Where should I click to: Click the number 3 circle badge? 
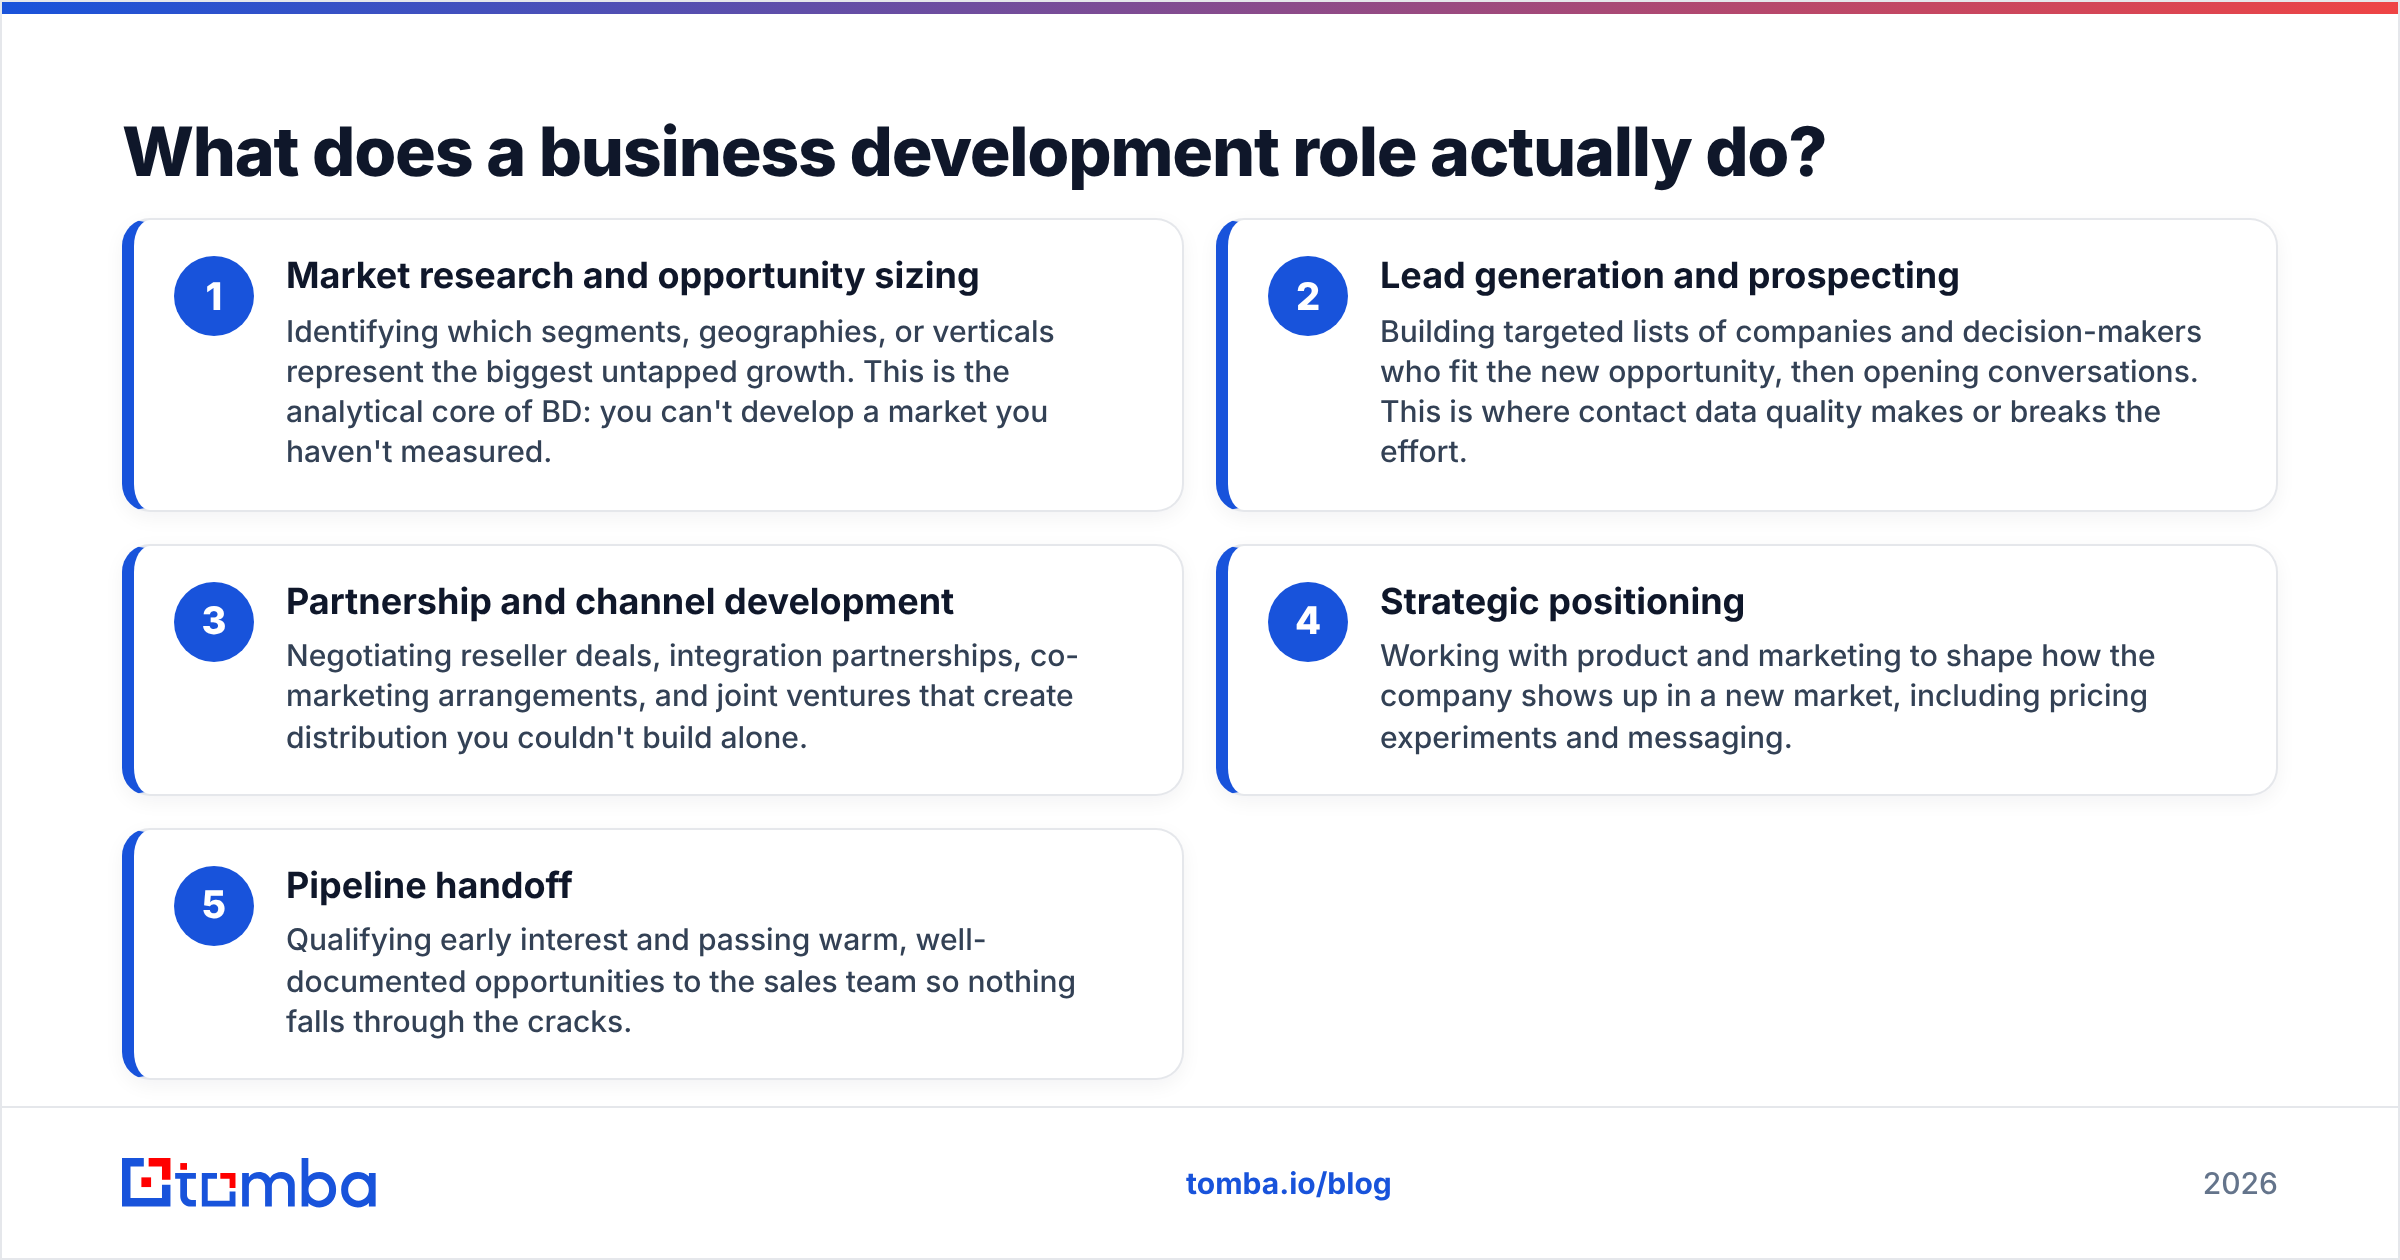coord(214,621)
